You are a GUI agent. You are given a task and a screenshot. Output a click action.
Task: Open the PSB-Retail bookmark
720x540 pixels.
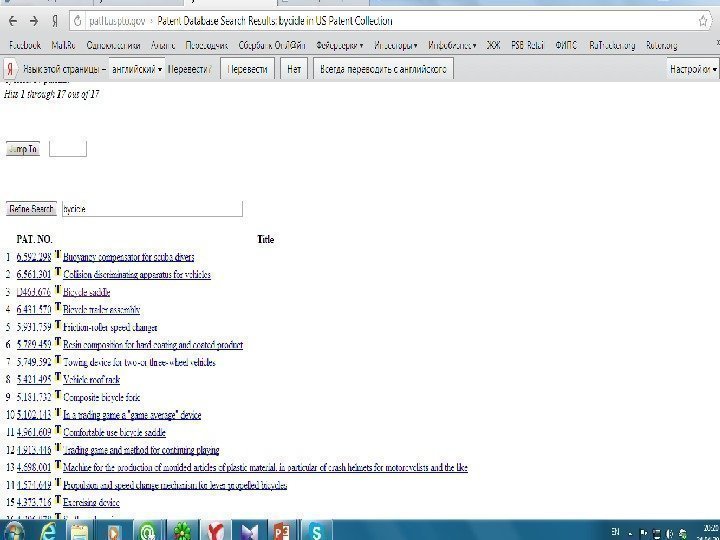point(527,45)
